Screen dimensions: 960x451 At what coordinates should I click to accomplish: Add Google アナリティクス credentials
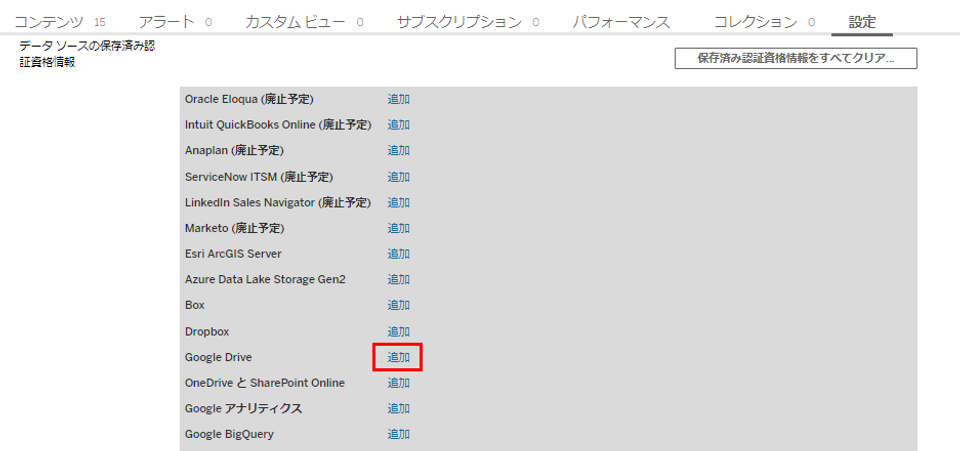pos(399,409)
